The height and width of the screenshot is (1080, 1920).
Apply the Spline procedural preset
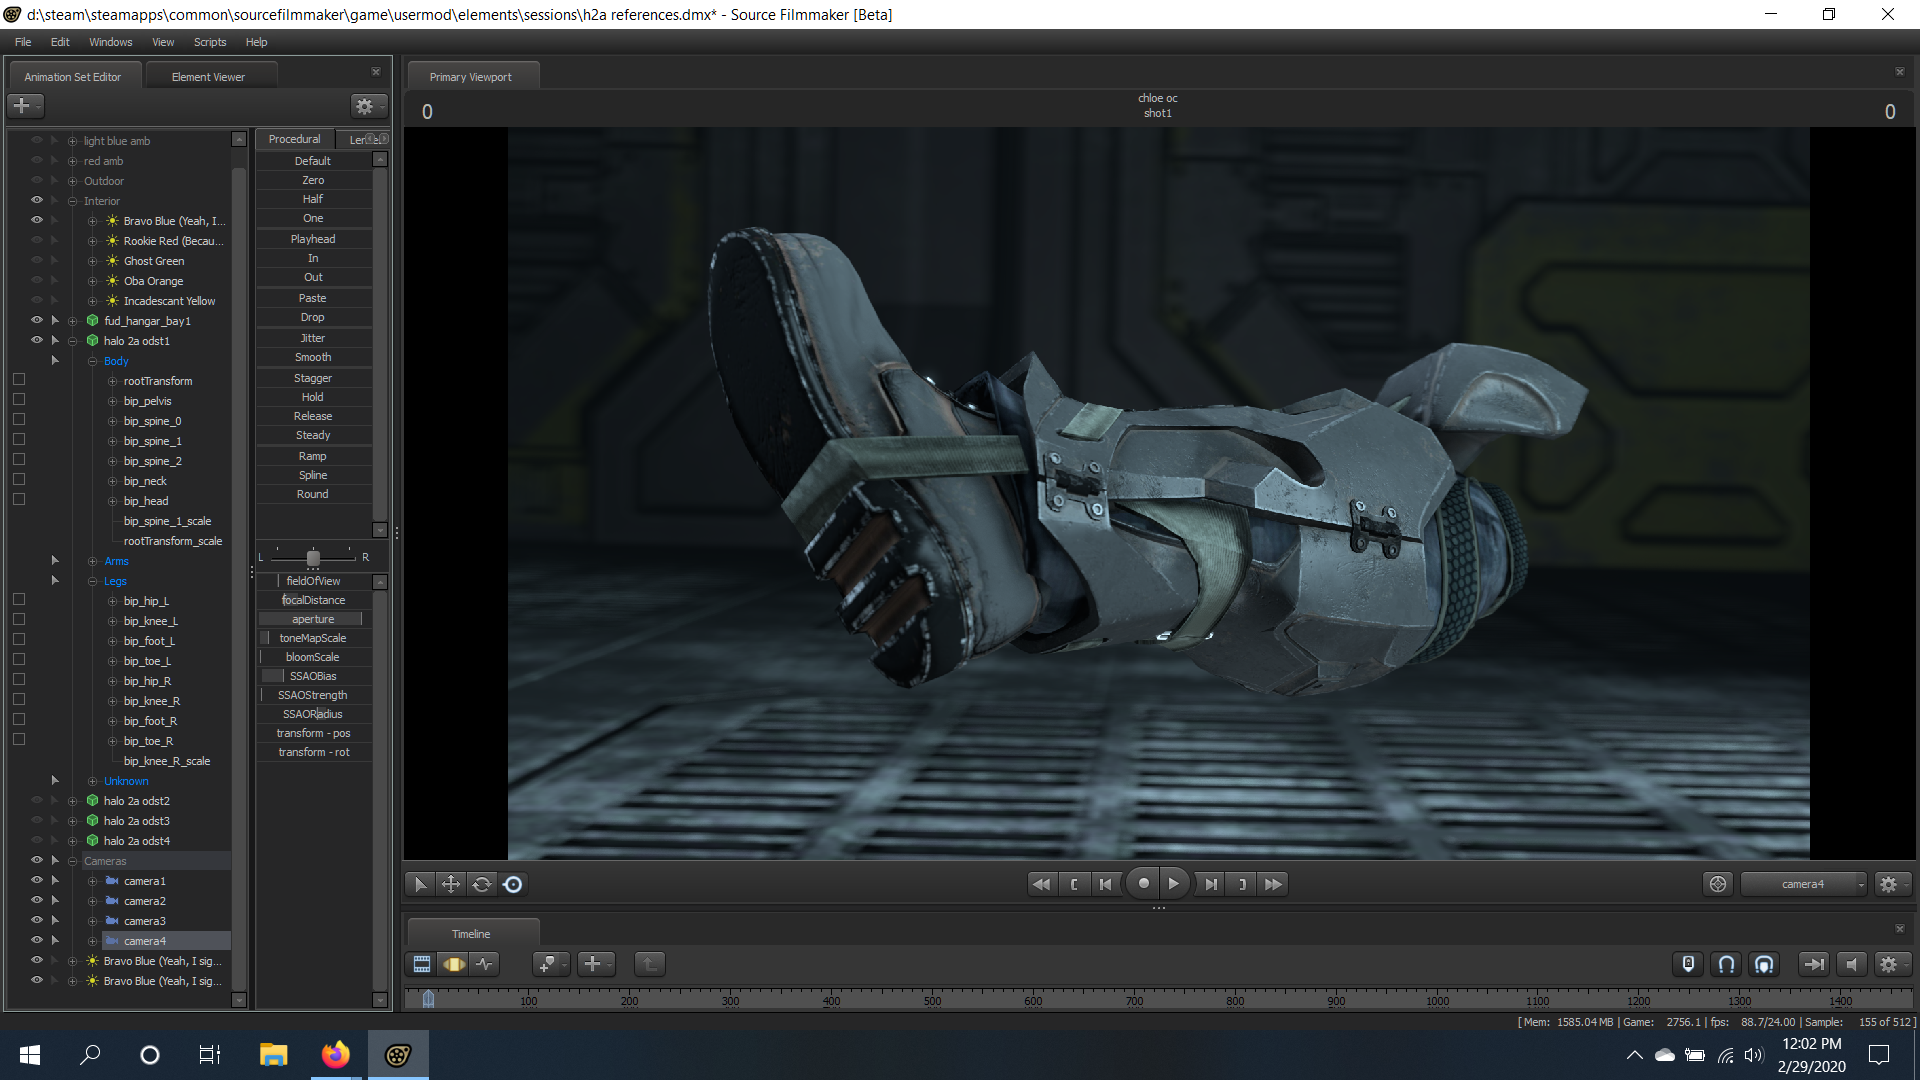[313, 475]
